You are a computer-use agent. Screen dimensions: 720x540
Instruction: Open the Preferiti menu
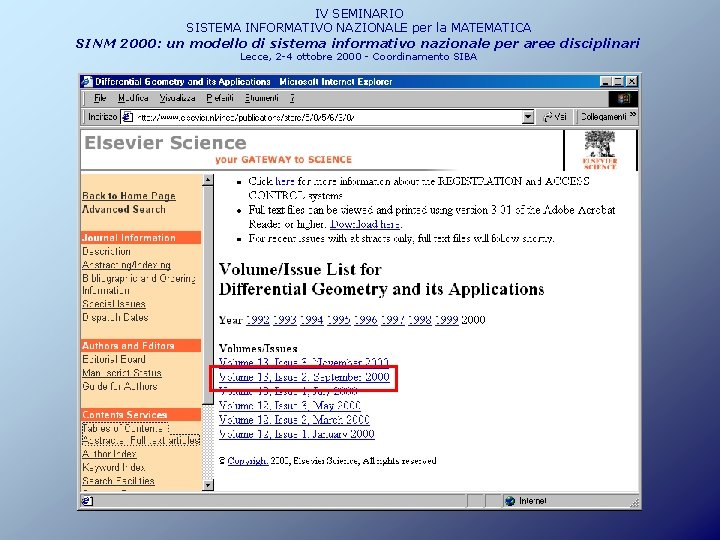pos(220,98)
